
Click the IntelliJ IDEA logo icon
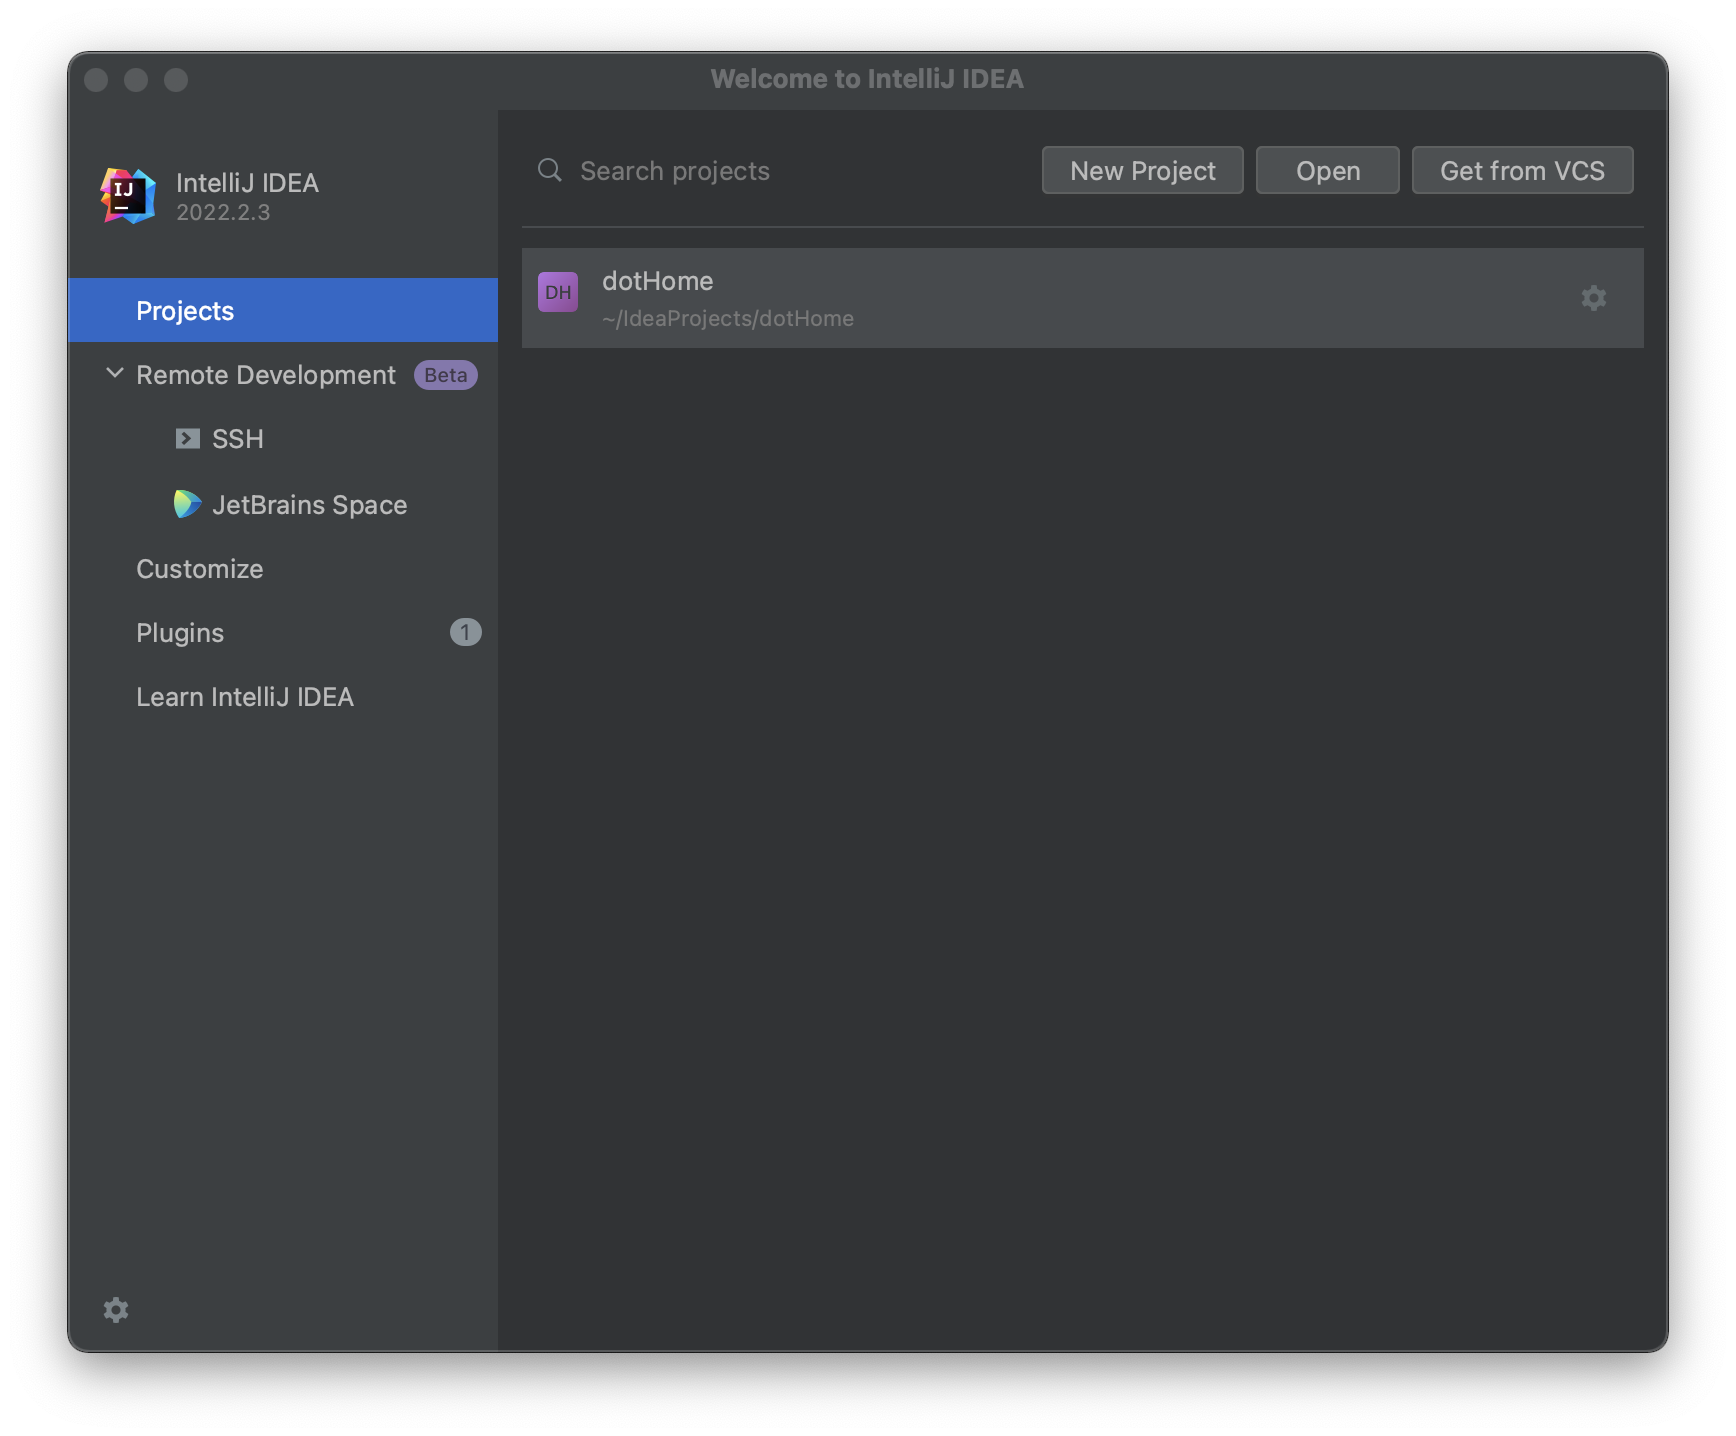pyautogui.click(x=128, y=196)
